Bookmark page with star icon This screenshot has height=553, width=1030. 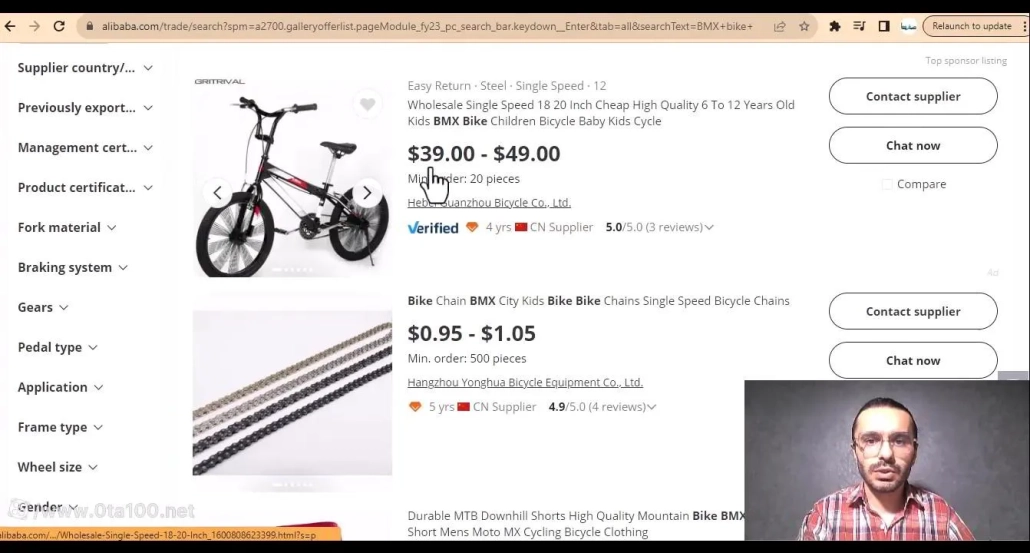804,26
